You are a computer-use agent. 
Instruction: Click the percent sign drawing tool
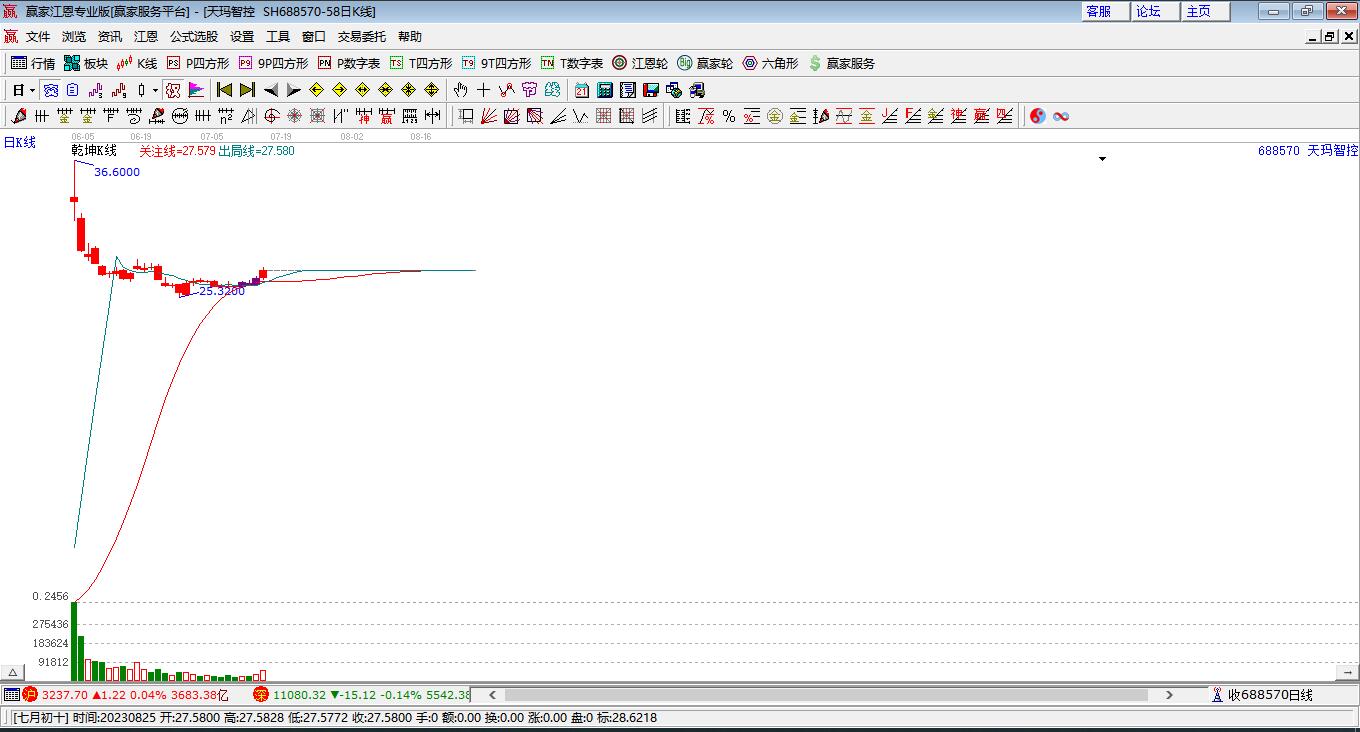pyautogui.click(x=729, y=116)
